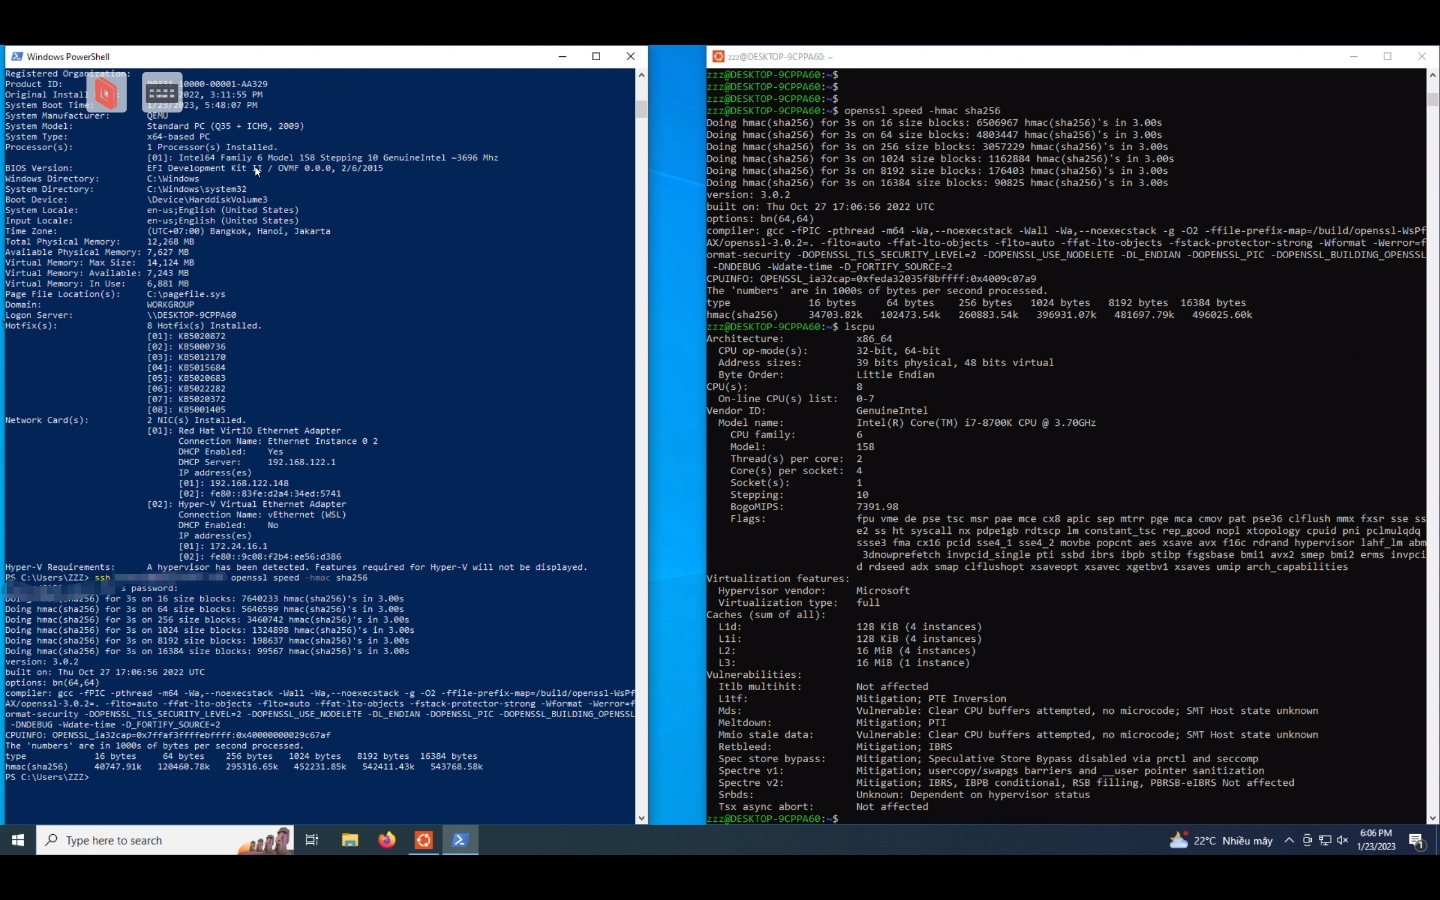Click hotfix entry '[08]: KB5001405'
Image resolution: width=1440 pixels, height=900 pixels.
[186, 410]
